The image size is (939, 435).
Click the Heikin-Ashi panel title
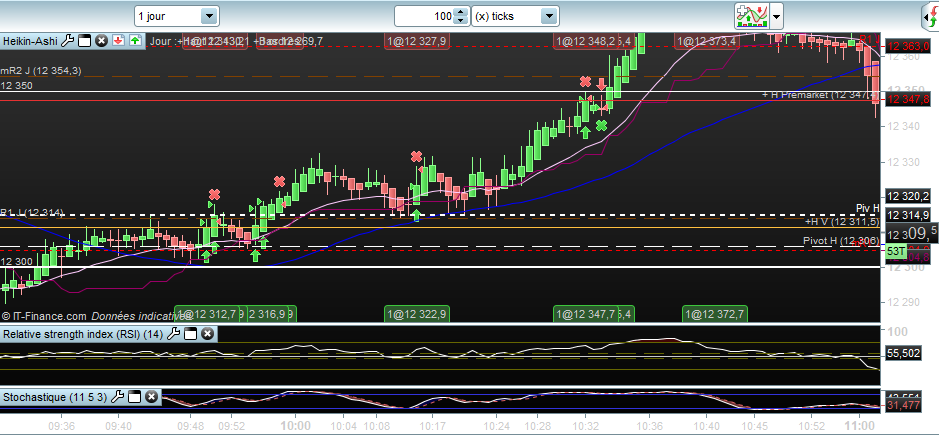(31, 41)
